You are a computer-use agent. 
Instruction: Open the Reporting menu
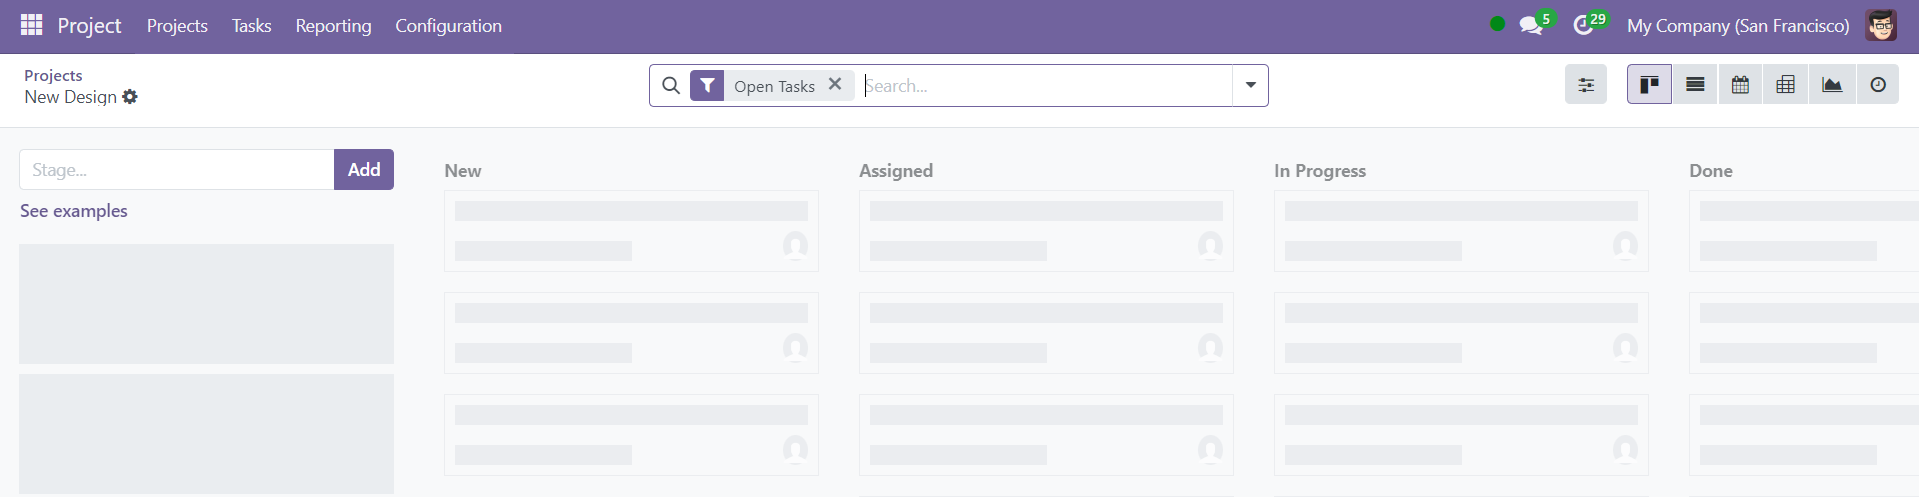[333, 26]
